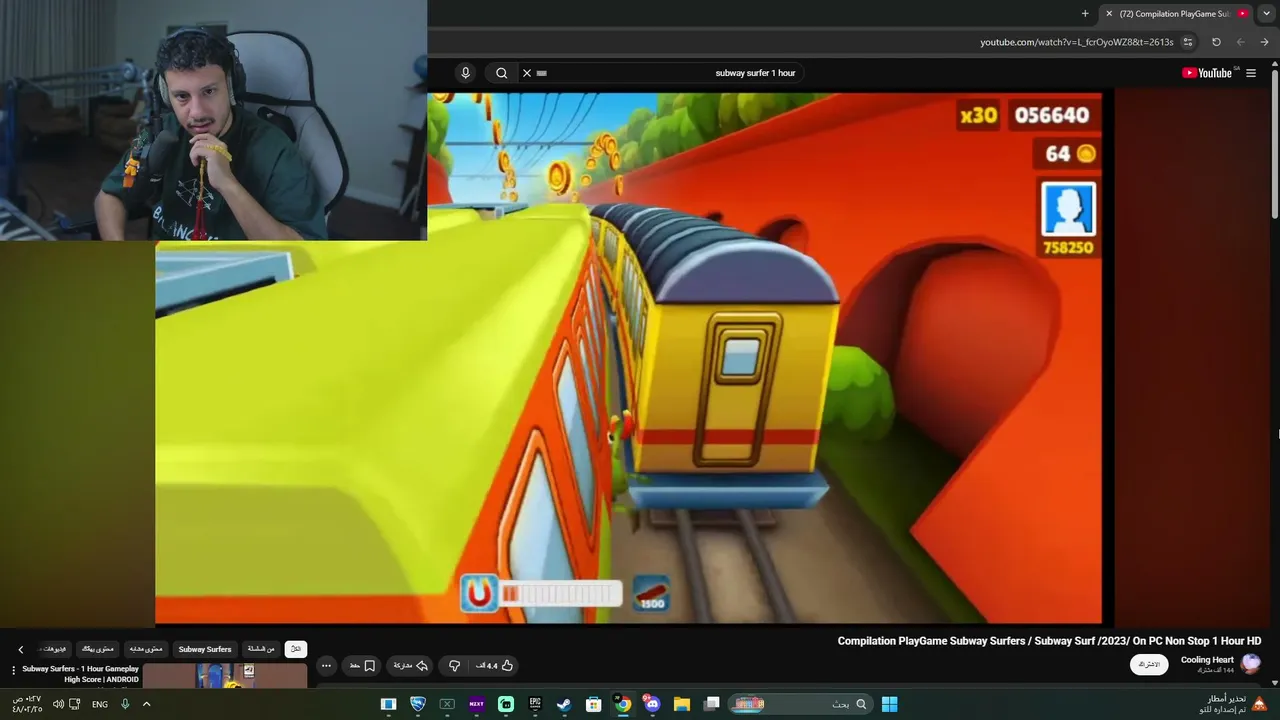Open the weather rain warning widget
The width and height of the screenshot is (1280, 720).
[x=1234, y=704]
